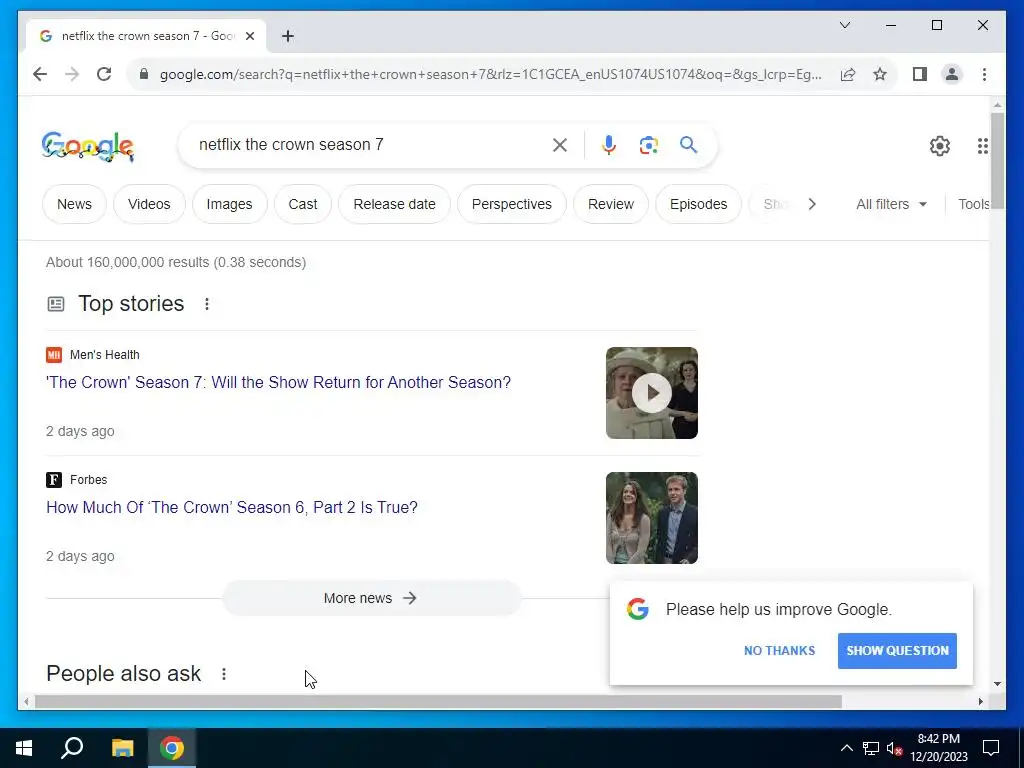Clear the search query with X
Image resolution: width=1024 pixels, height=768 pixels.
(560, 144)
